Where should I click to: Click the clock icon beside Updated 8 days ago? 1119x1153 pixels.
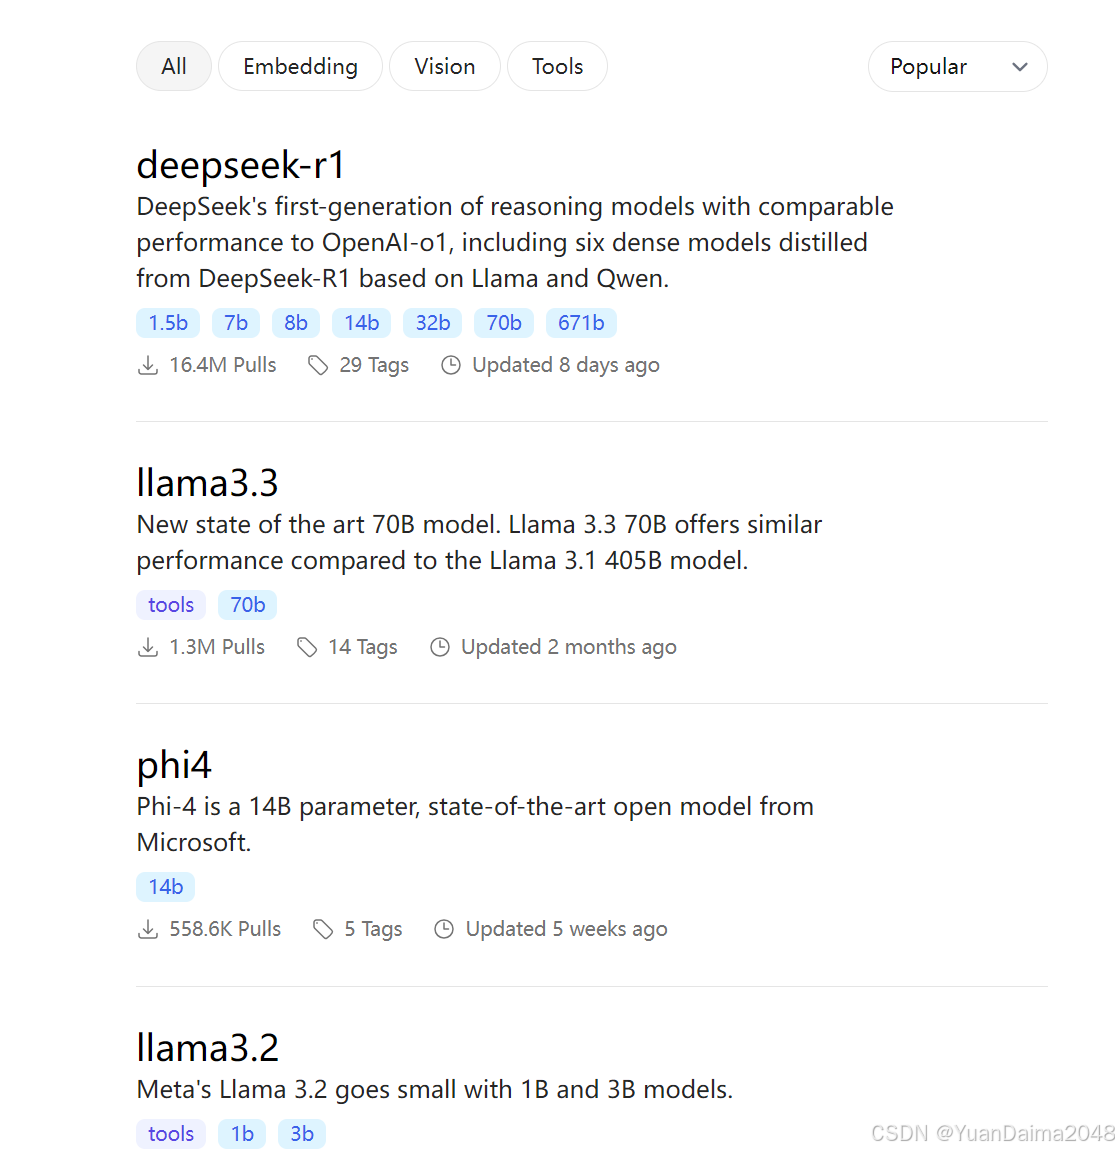(451, 365)
